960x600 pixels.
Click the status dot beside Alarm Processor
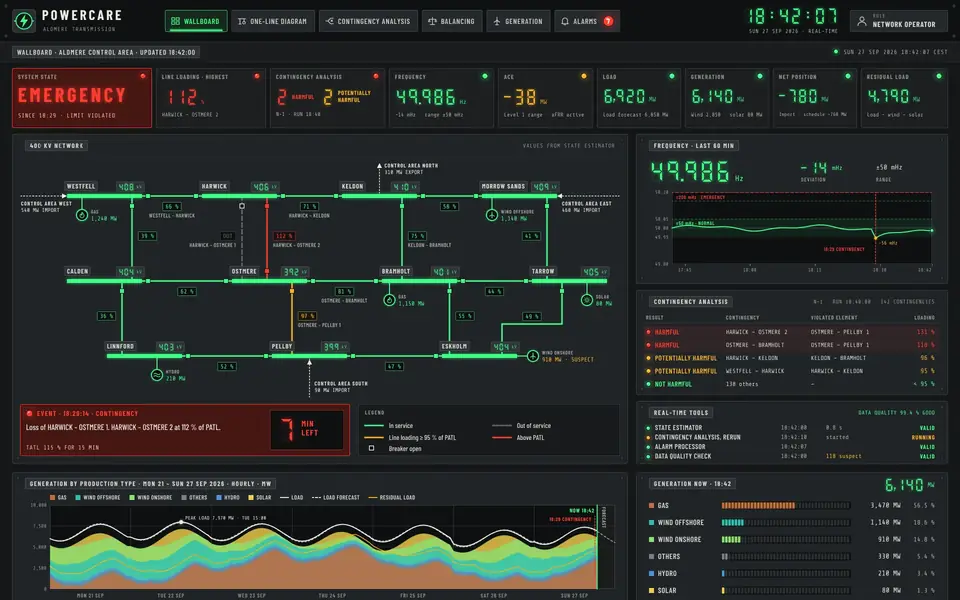(x=648, y=447)
